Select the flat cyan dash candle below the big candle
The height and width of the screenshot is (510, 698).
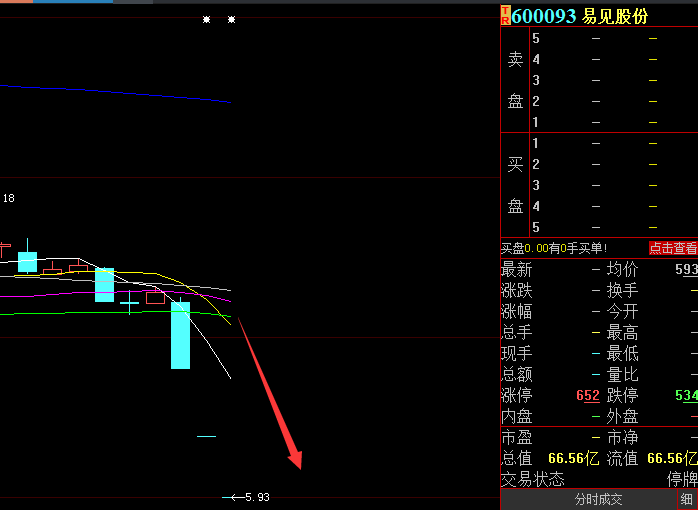click(207, 436)
